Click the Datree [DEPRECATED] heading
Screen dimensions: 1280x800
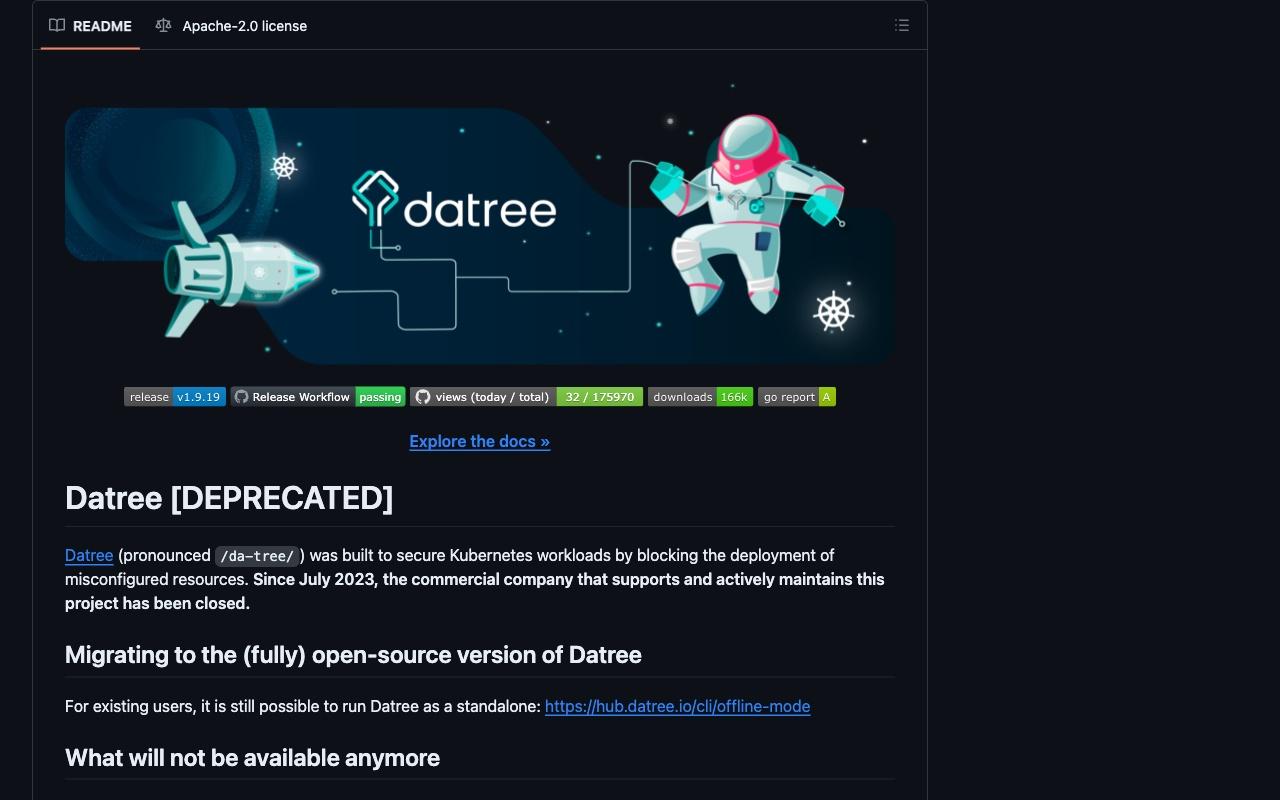tap(229, 498)
